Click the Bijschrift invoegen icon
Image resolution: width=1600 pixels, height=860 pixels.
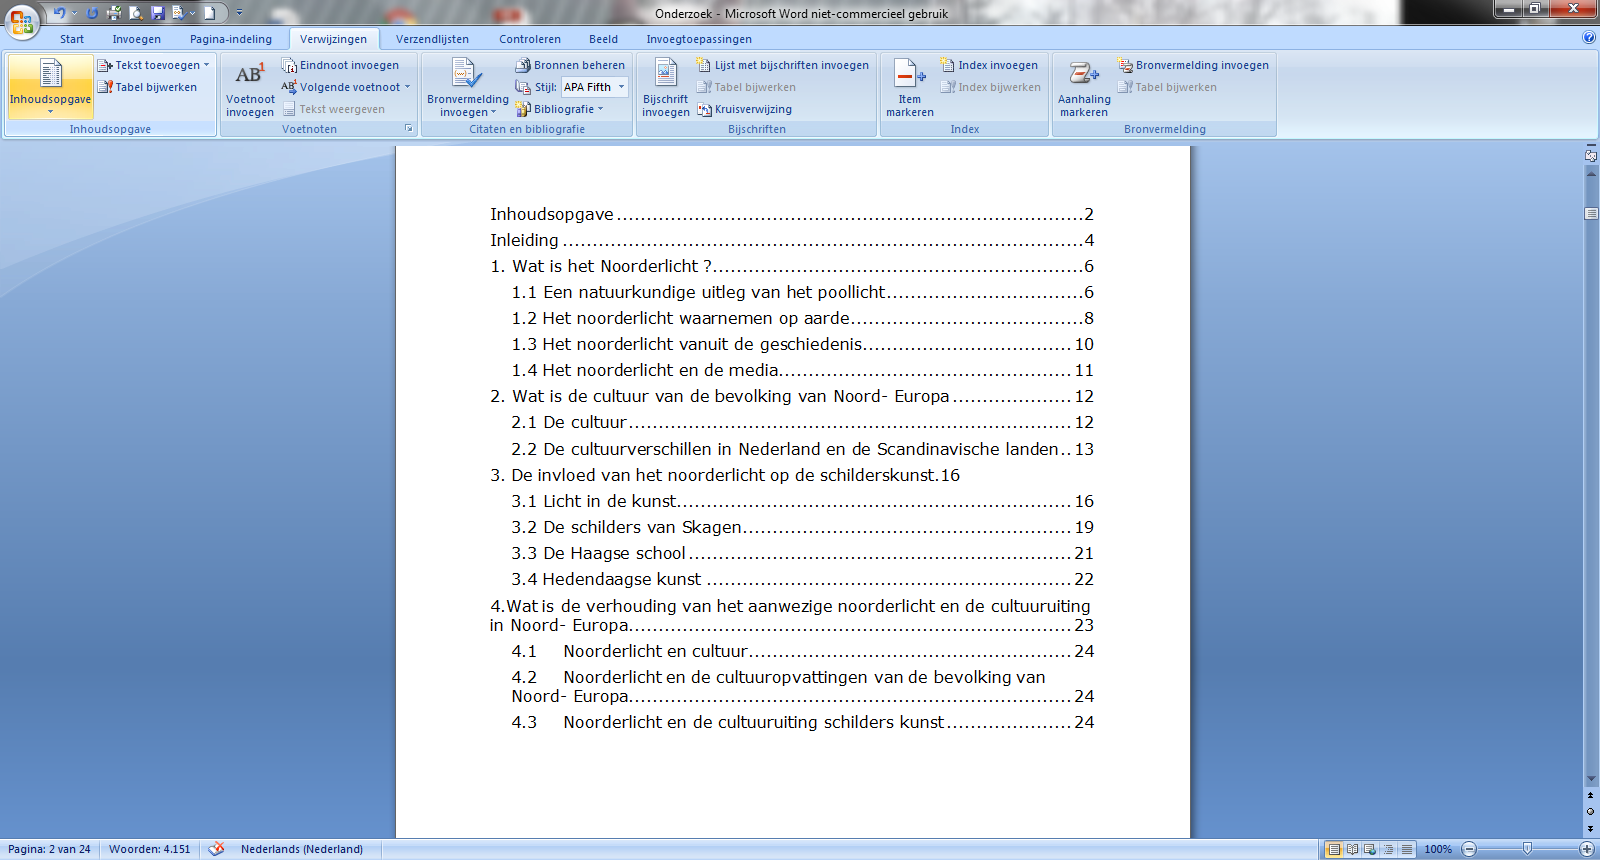coord(665,89)
